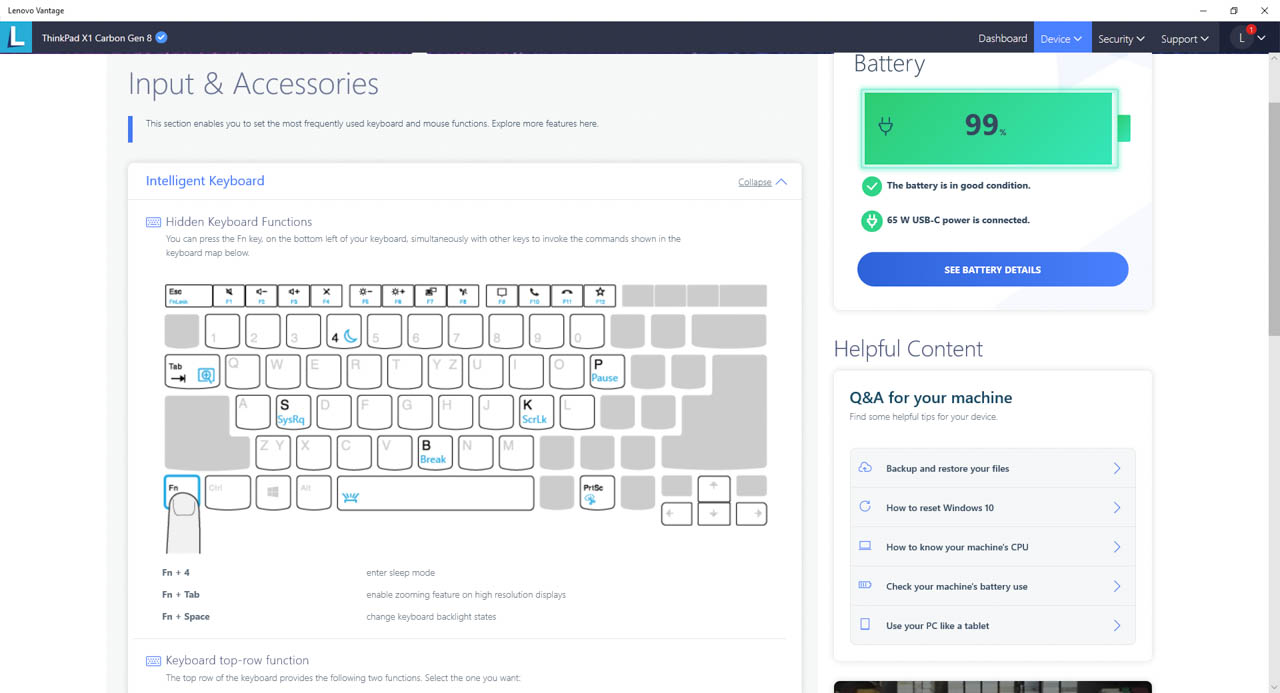Click the Tab zoom key on keyboard map
Screen dimensions: 1280x693
192,371
